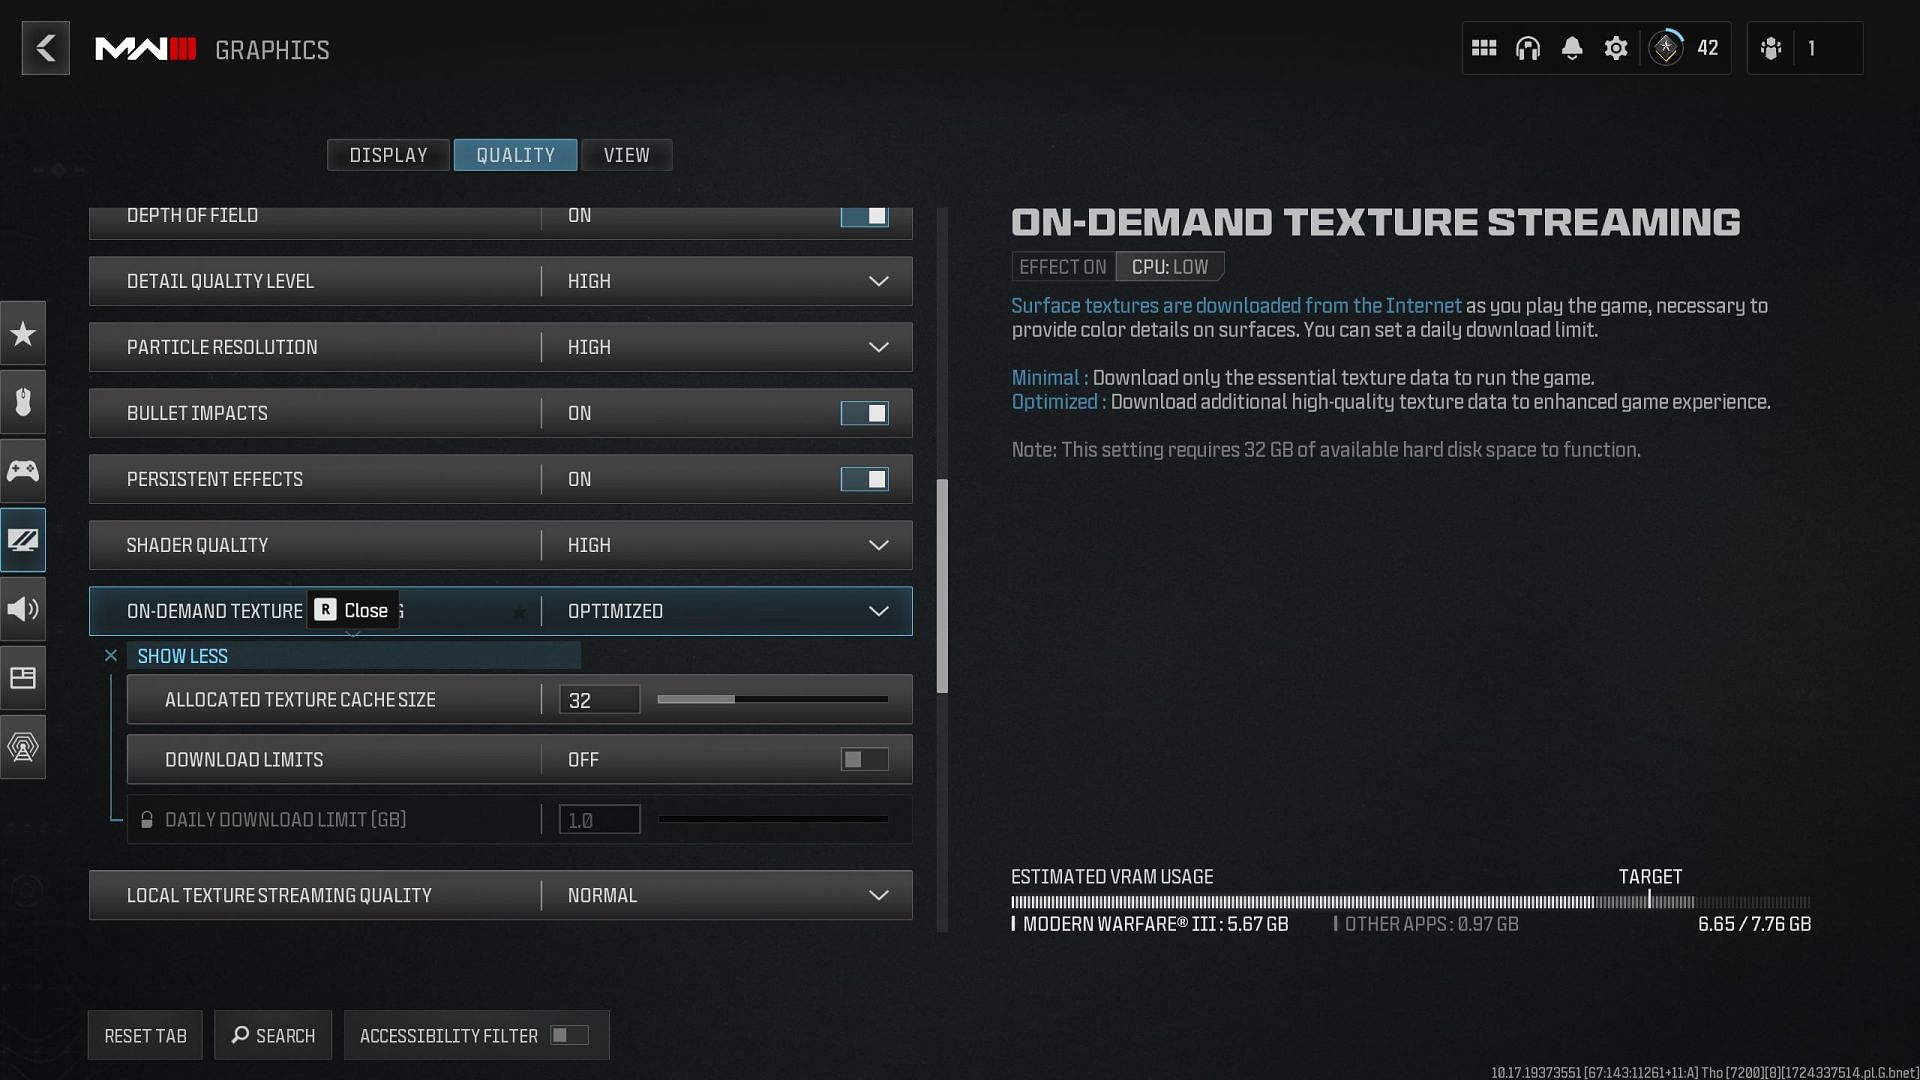Toggle Persistent Effects setting off
This screenshot has width=1920, height=1080.
click(864, 479)
